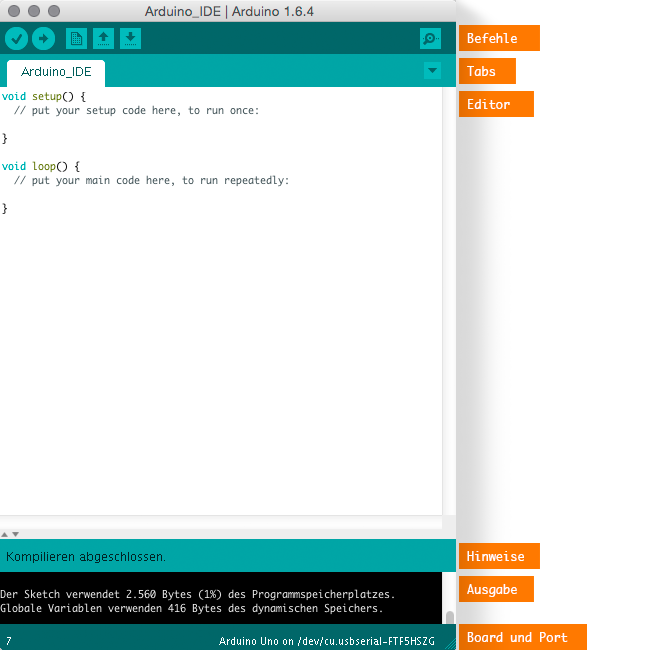Expand the tab menu dropdown arrow
Image resolution: width=650 pixels, height=650 pixels.
pos(432,71)
